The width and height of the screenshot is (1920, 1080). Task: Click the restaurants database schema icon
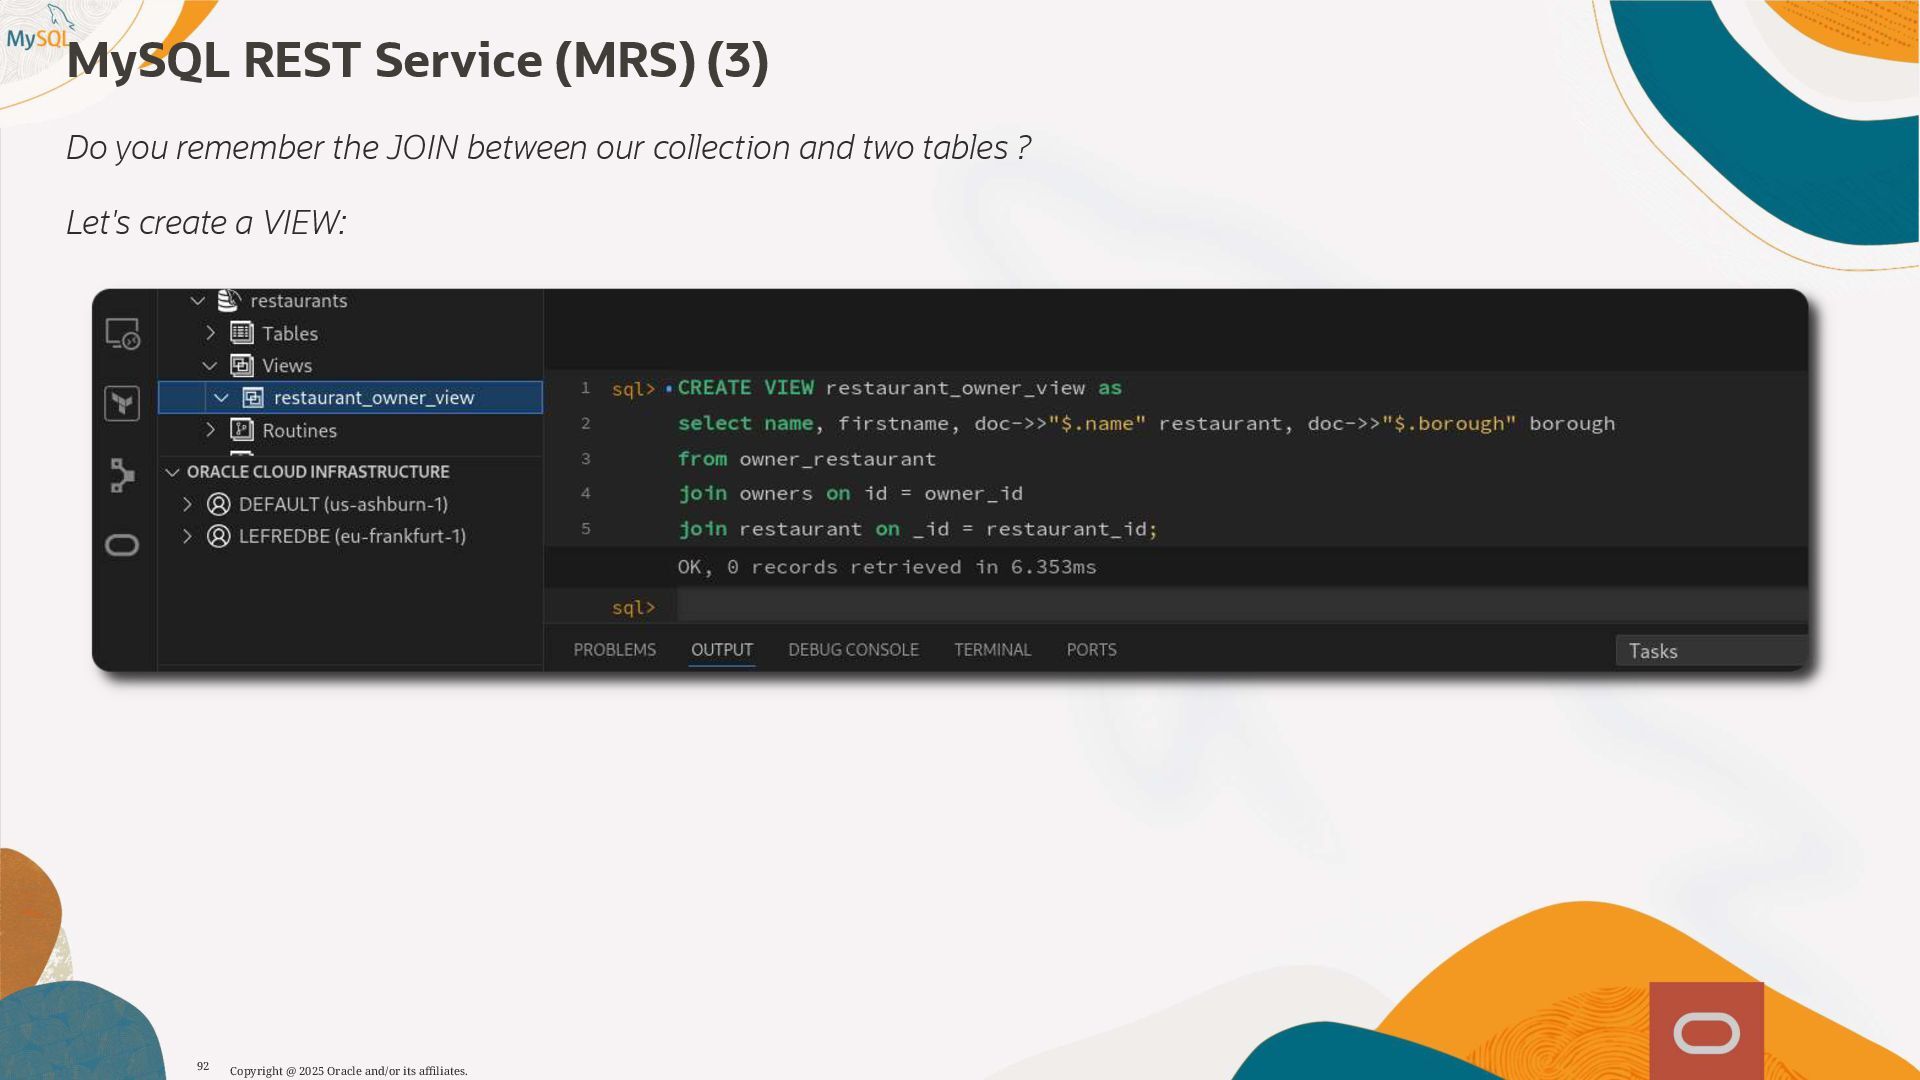[x=229, y=300]
